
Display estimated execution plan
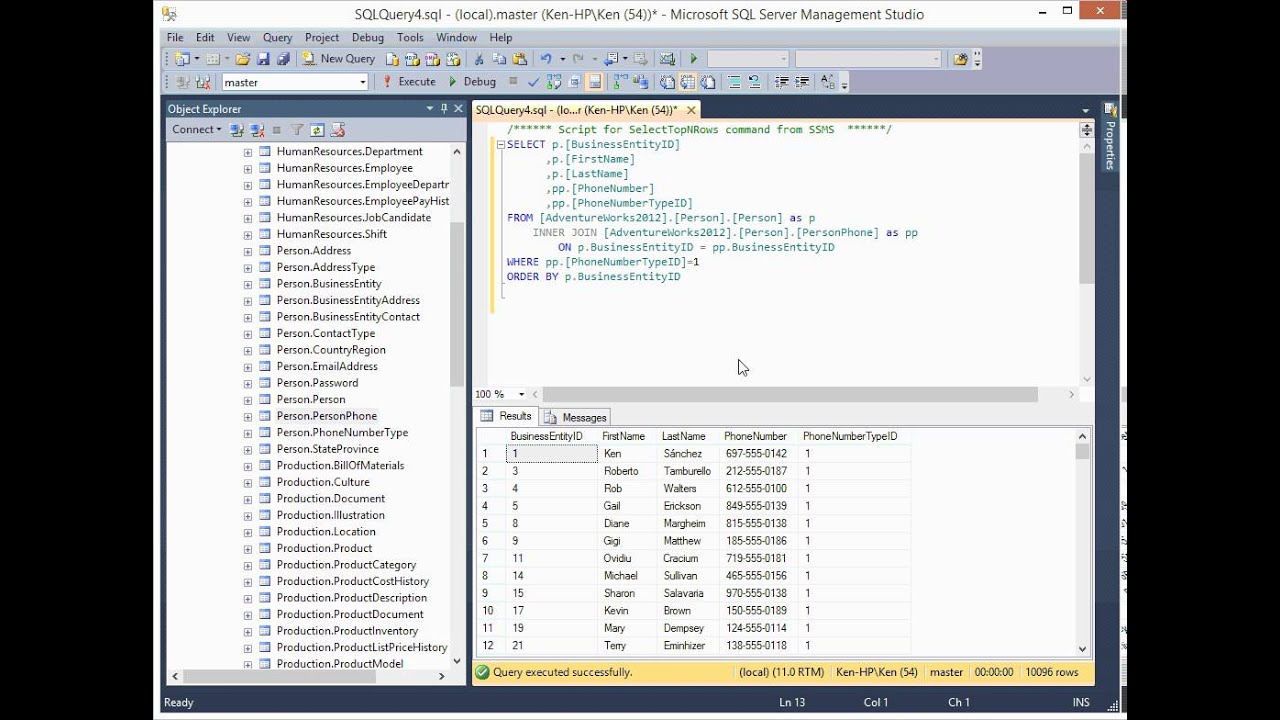pos(554,82)
